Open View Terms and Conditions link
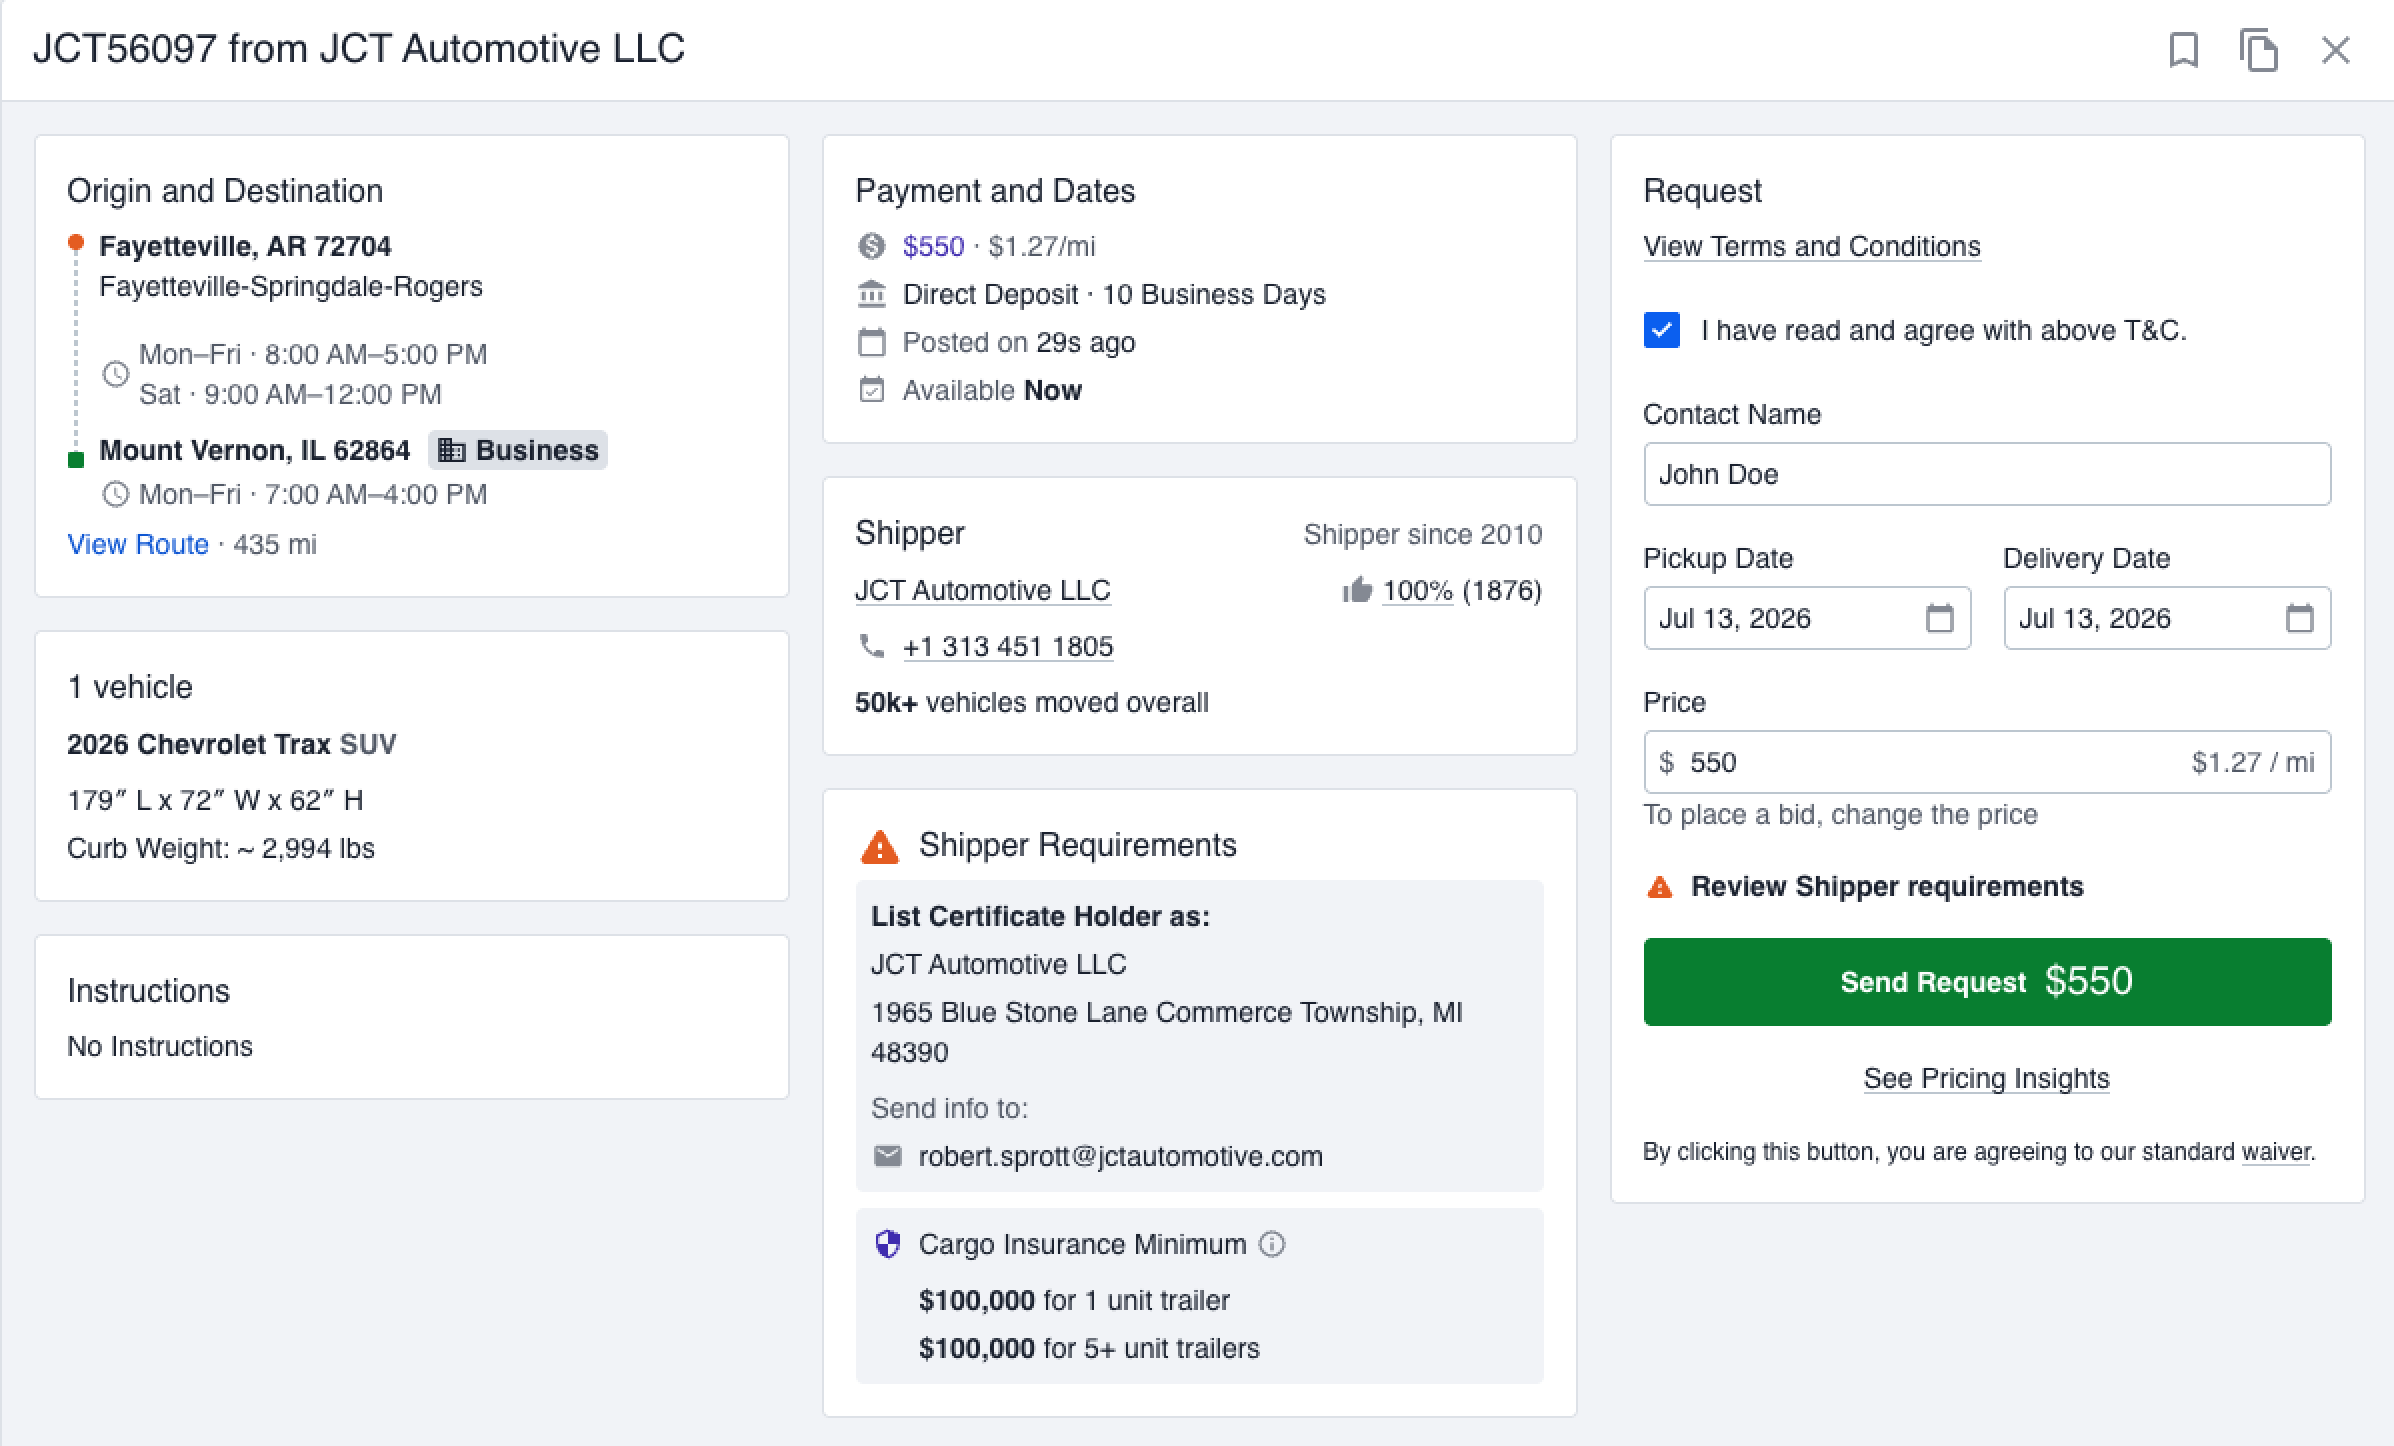 coord(1811,246)
